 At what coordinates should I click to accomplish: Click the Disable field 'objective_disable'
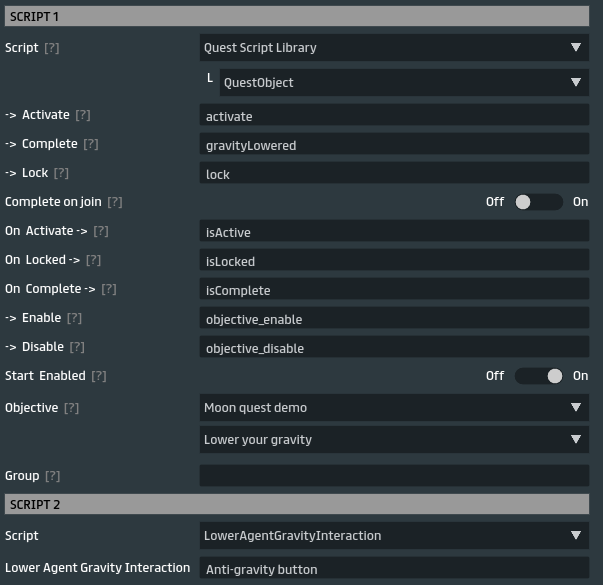point(394,347)
